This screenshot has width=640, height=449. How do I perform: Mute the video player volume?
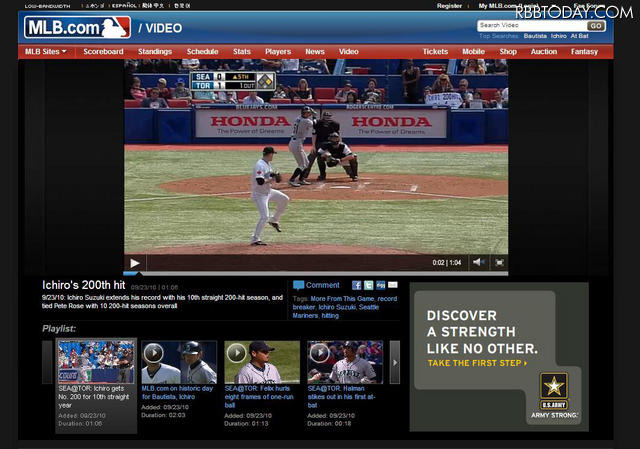(478, 262)
